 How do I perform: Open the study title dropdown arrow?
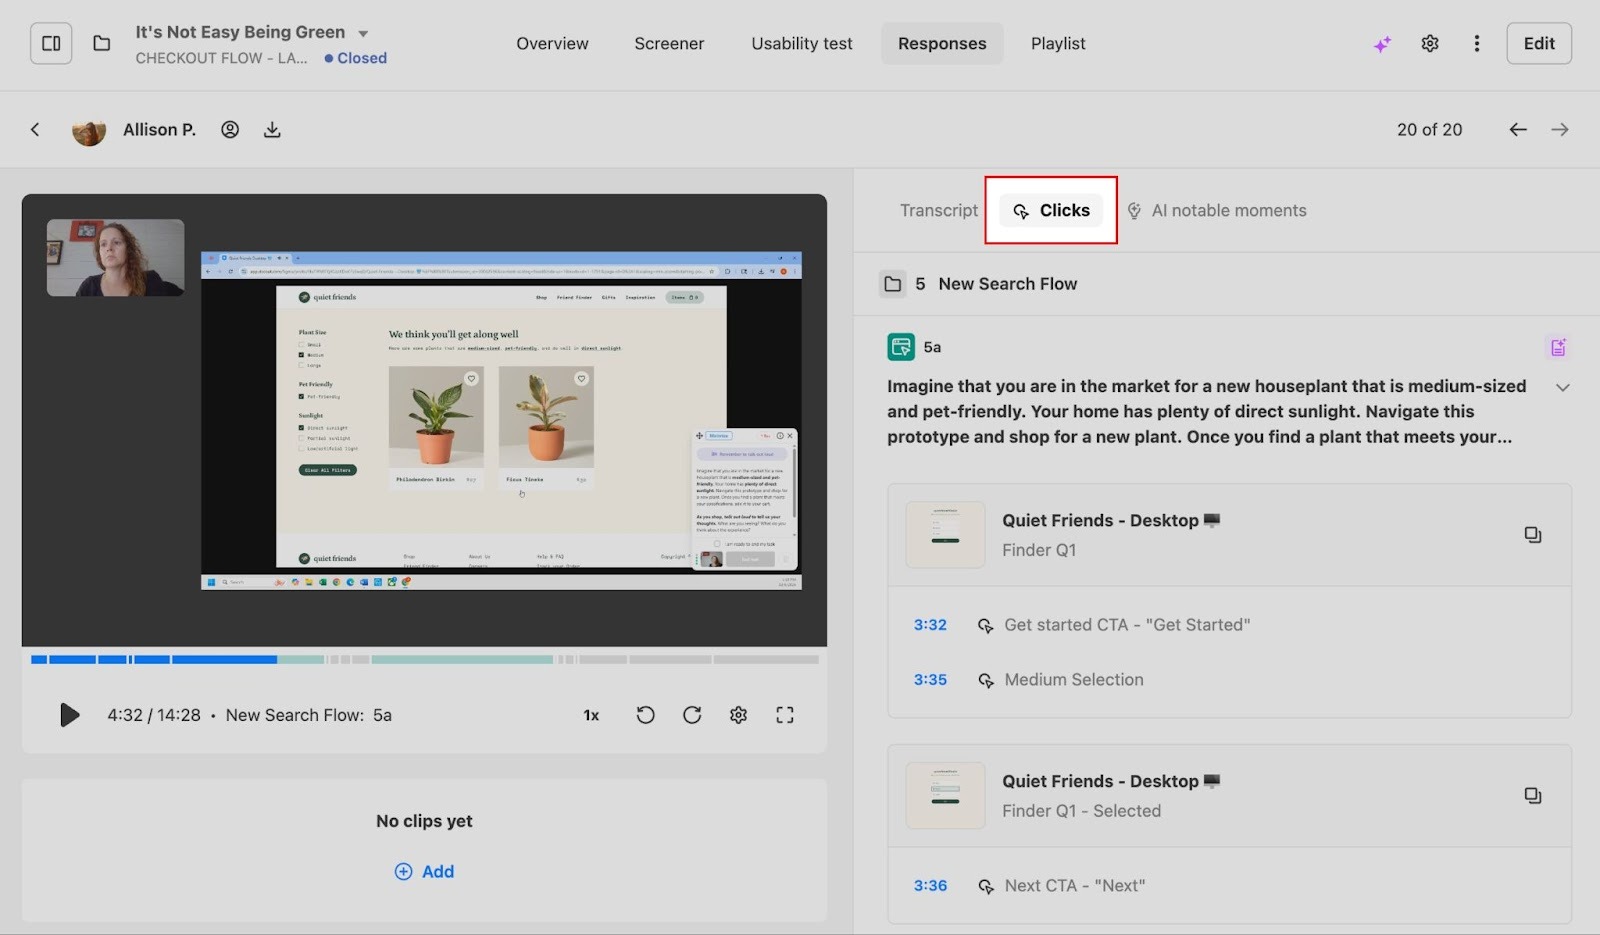tap(363, 33)
